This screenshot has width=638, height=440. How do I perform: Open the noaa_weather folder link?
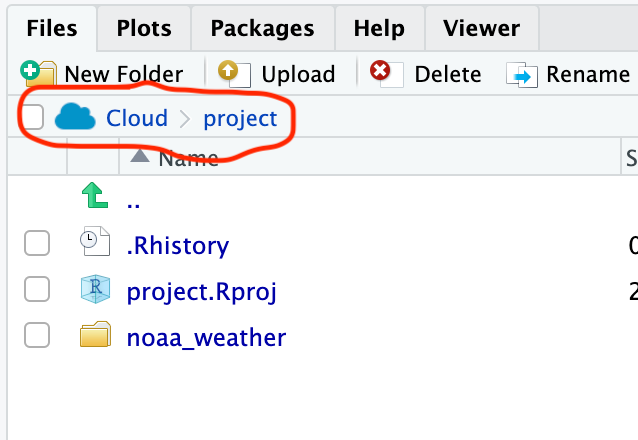206,338
